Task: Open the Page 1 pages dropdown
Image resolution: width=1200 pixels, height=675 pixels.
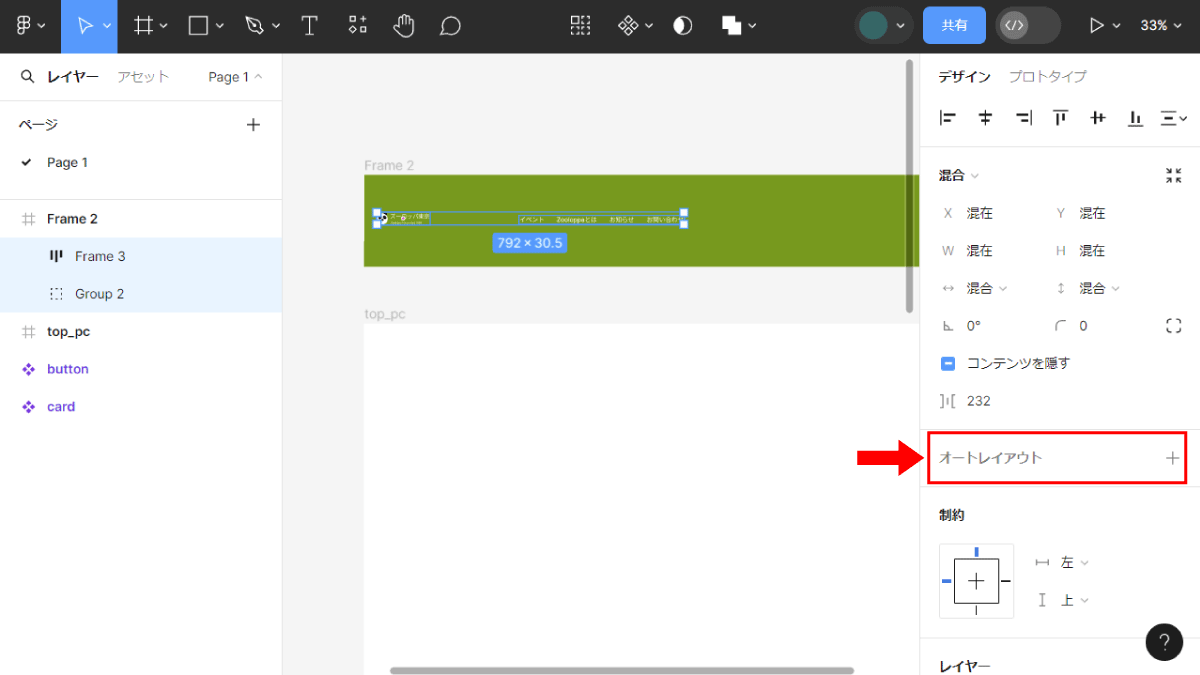Action: click(235, 76)
